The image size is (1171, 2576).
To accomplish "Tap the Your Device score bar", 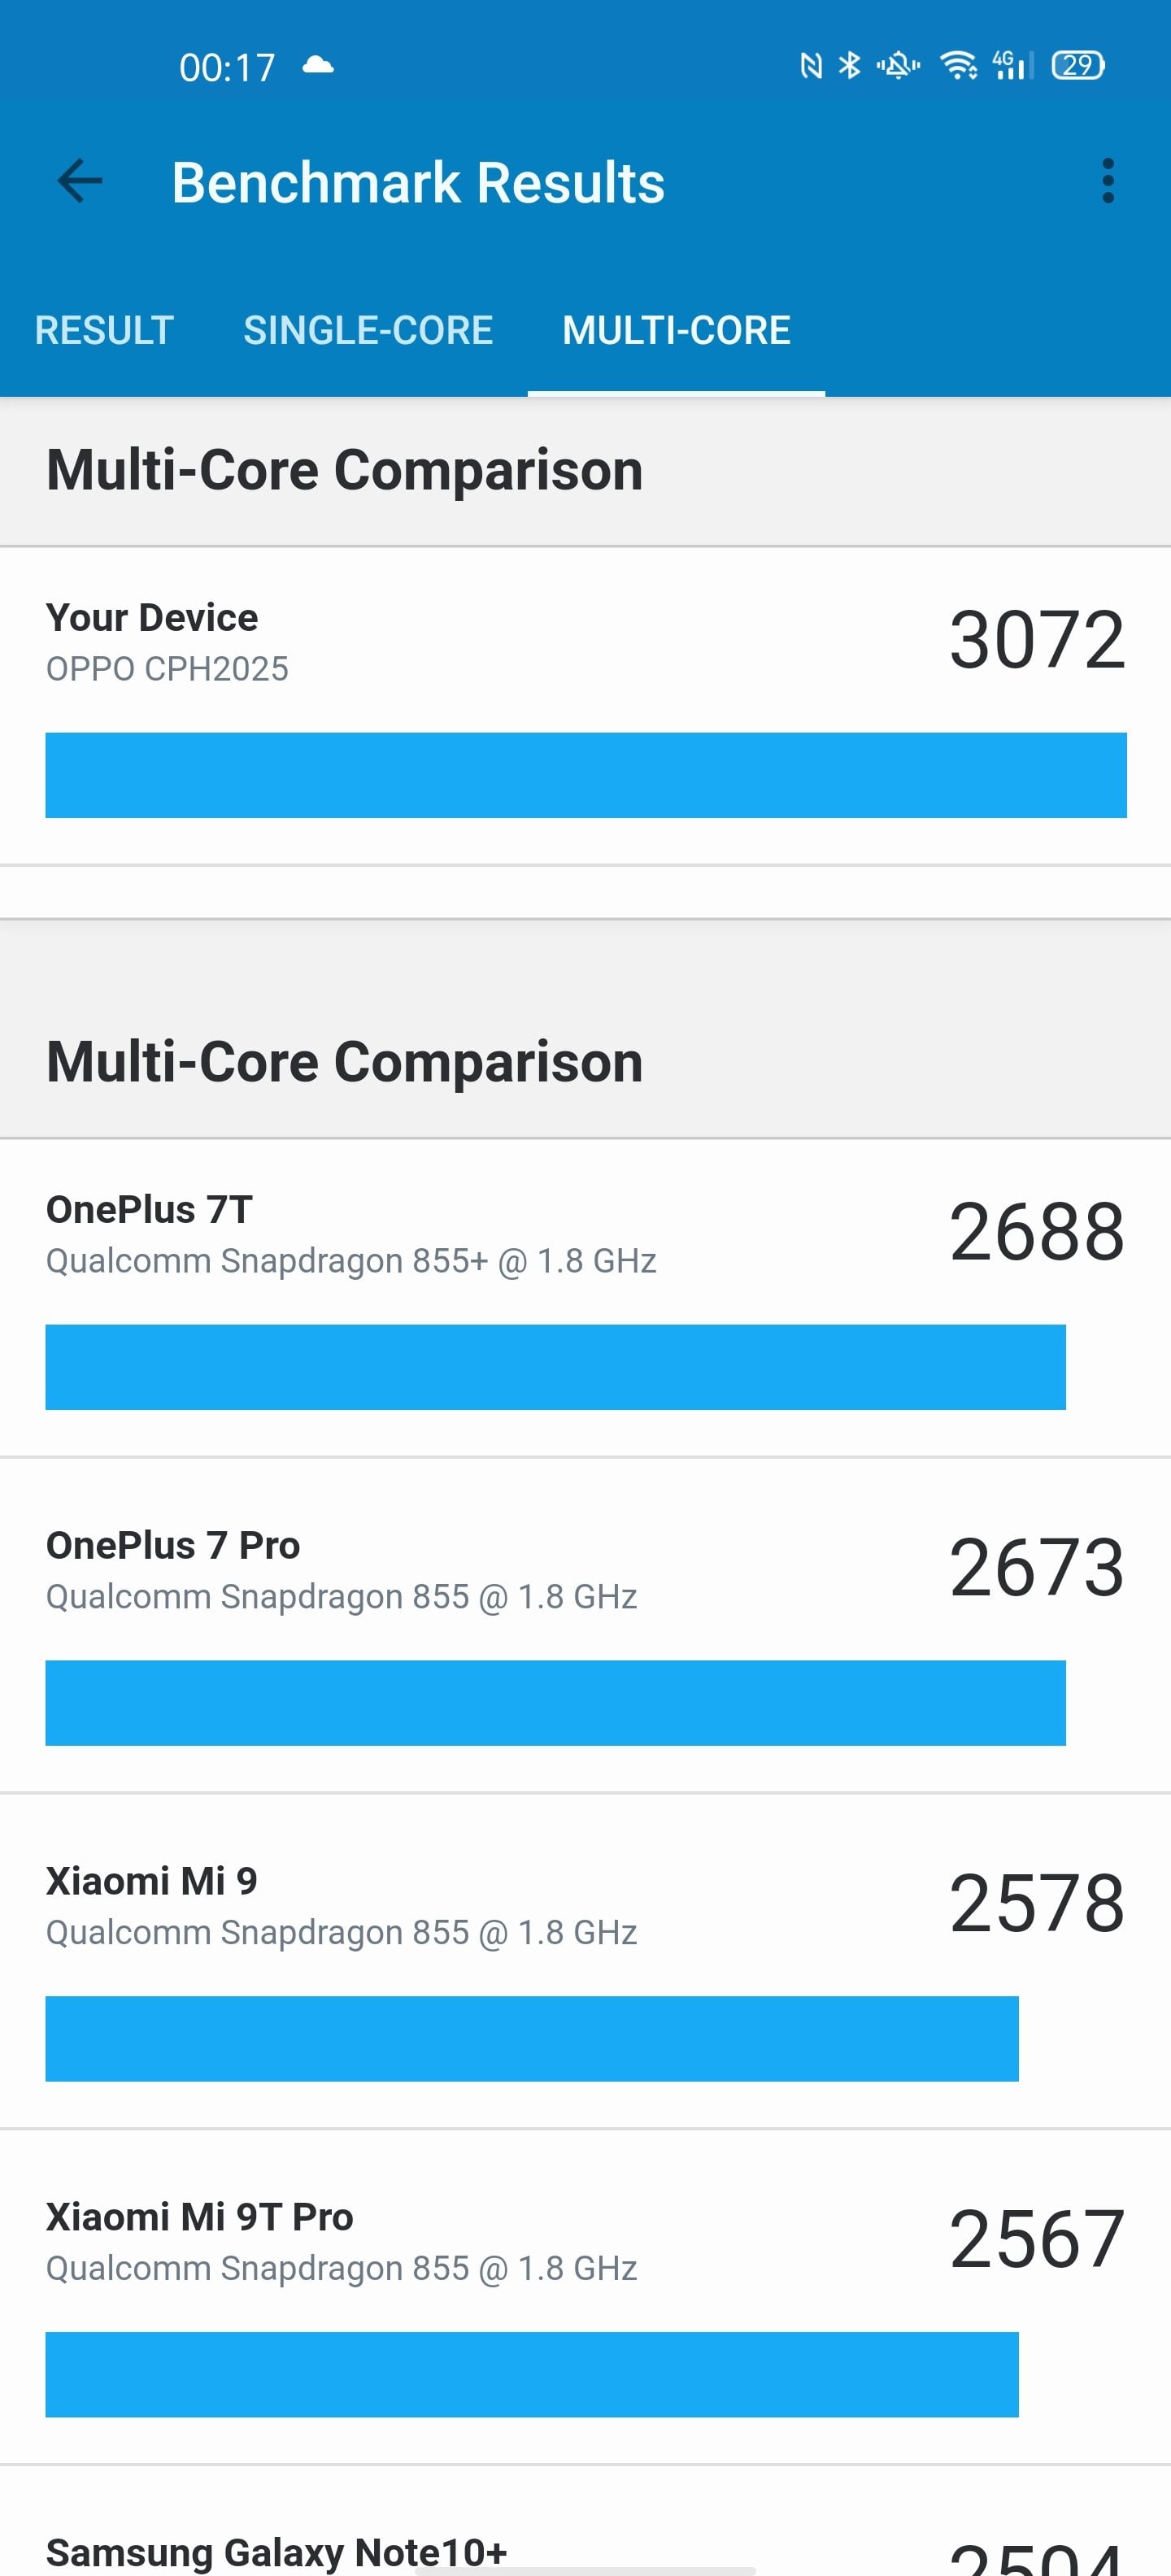I will click(585, 775).
